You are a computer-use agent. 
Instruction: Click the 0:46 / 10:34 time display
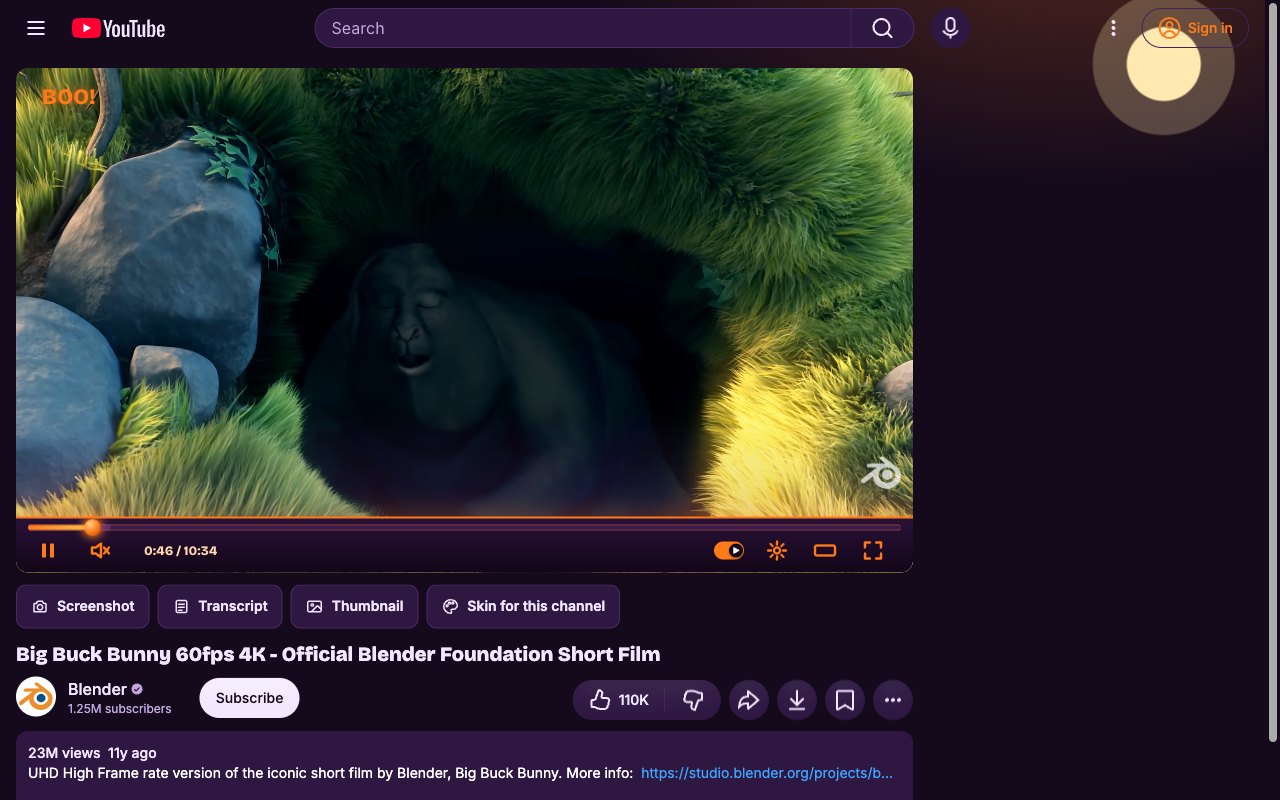tap(180, 550)
